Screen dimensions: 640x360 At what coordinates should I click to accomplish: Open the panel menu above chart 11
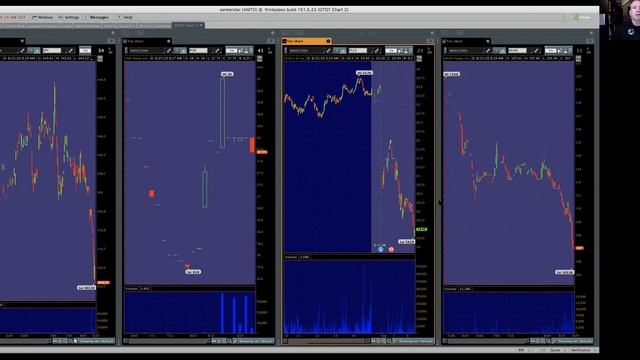coord(590,41)
